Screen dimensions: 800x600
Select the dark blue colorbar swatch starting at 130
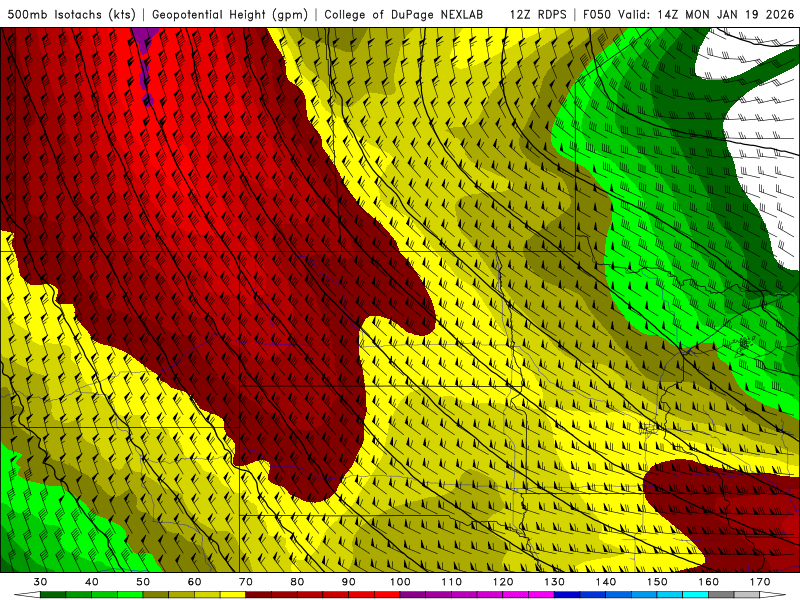pos(567,595)
